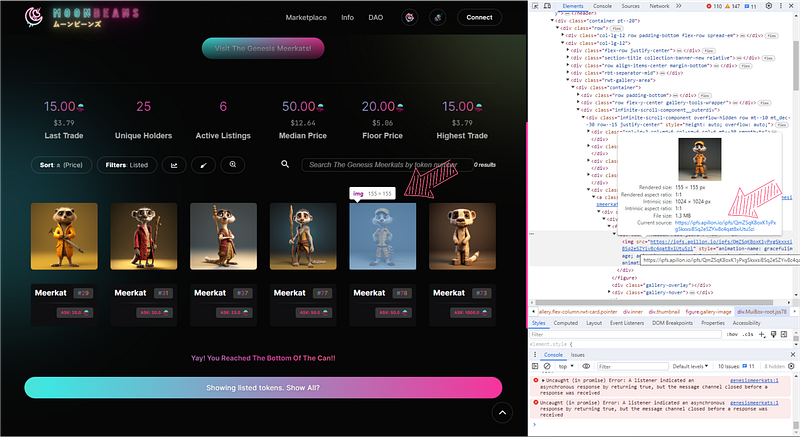Image resolution: width=800 pixels, height=437 pixels.
Task: Open console settings gear icon
Action: [791, 366]
